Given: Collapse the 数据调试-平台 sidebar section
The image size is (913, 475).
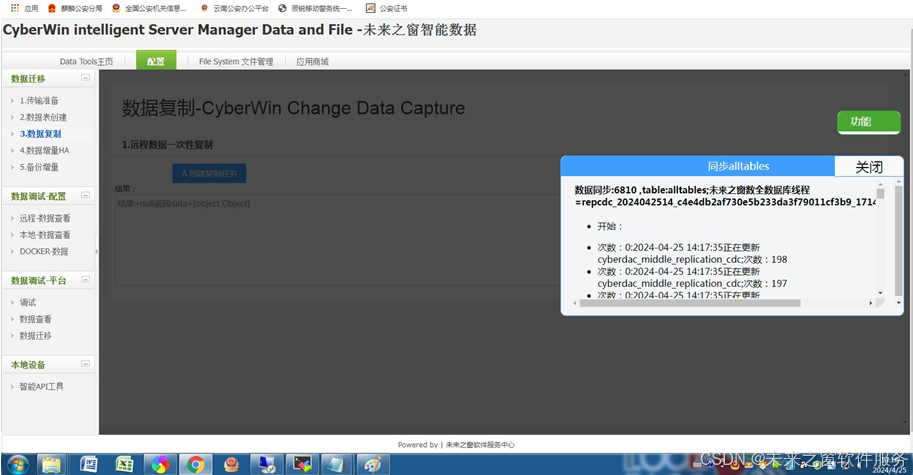Looking at the screenshot, I should [x=86, y=279].
